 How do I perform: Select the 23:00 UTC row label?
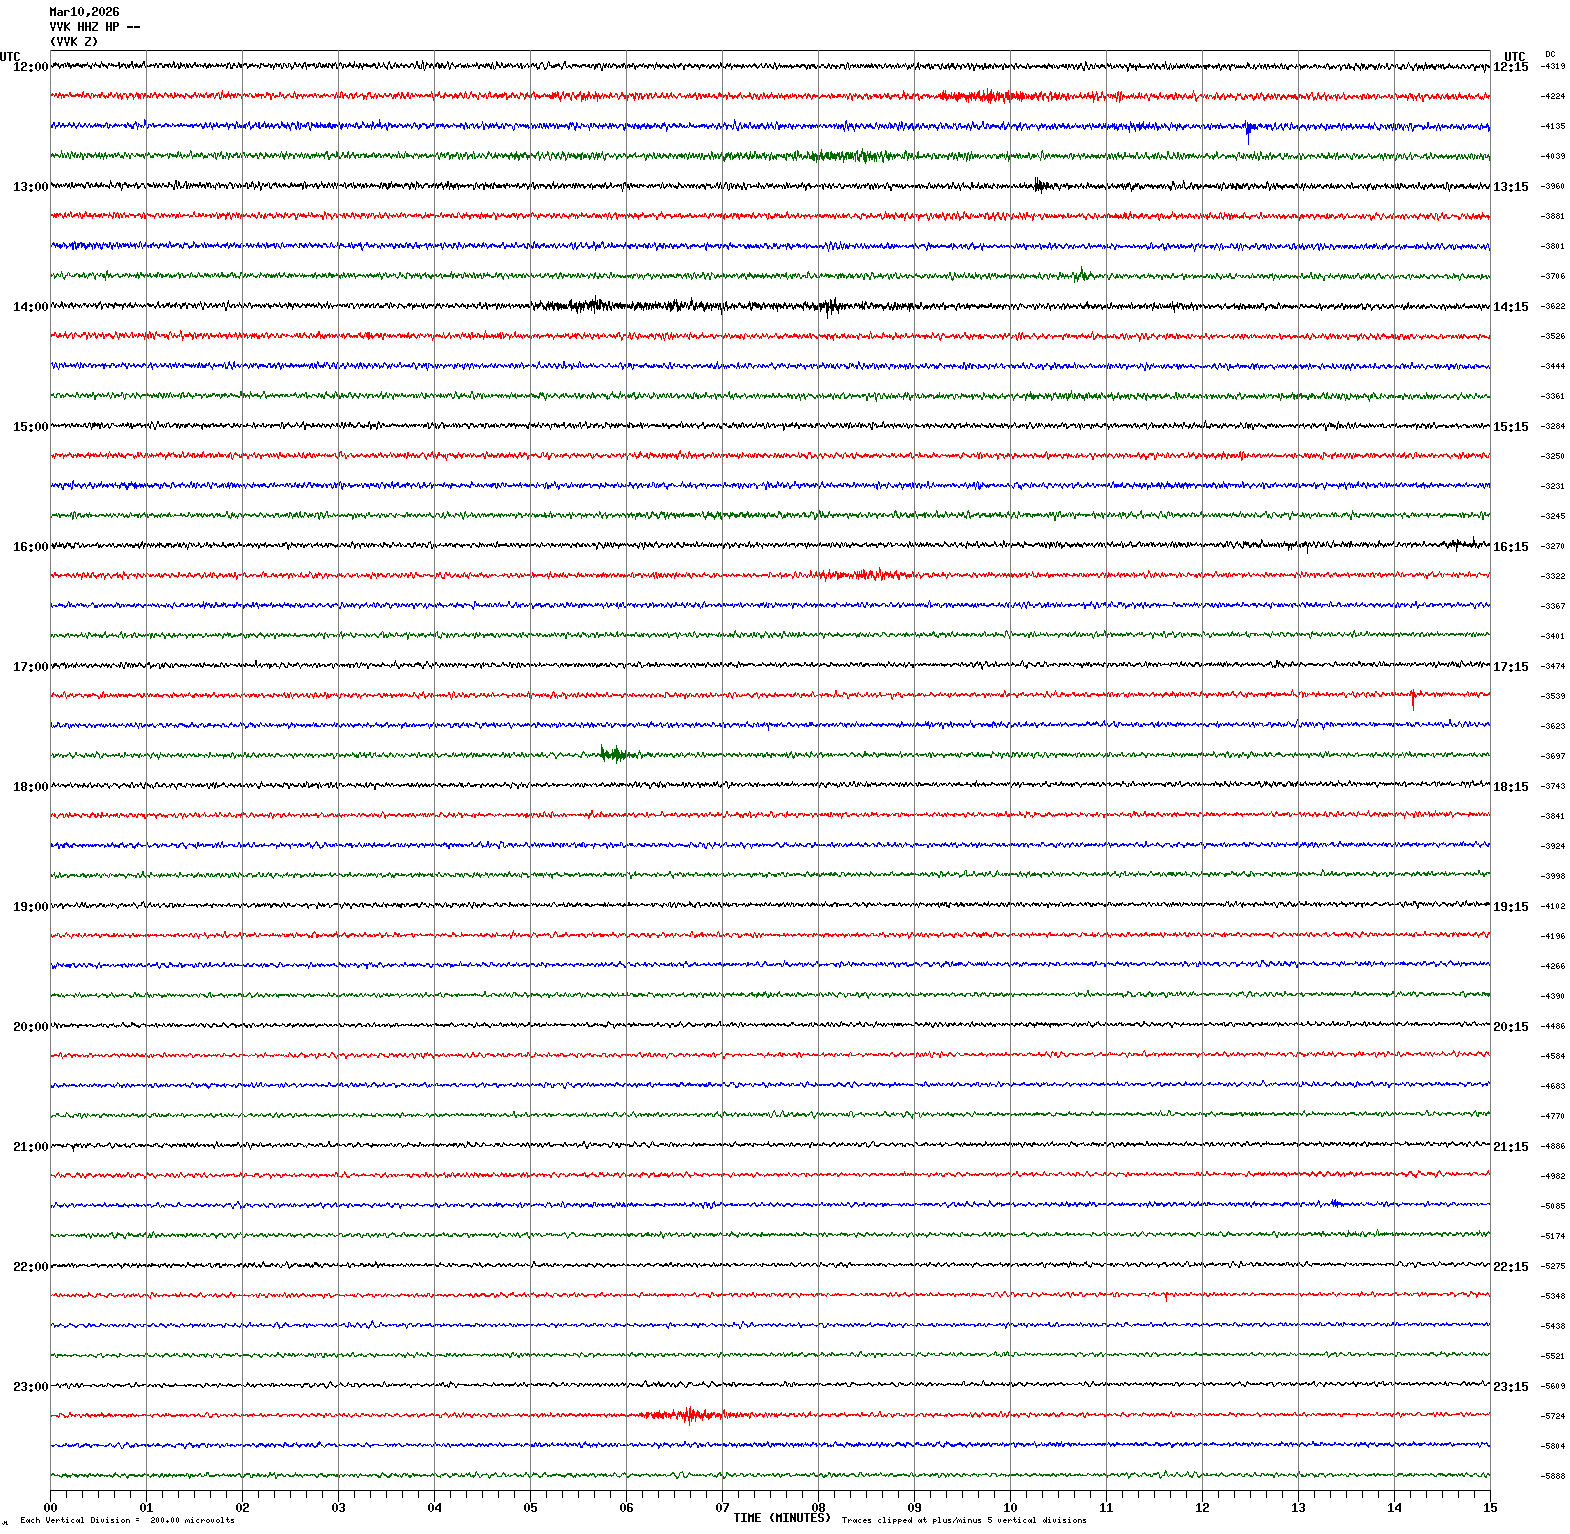[30, 1387]
